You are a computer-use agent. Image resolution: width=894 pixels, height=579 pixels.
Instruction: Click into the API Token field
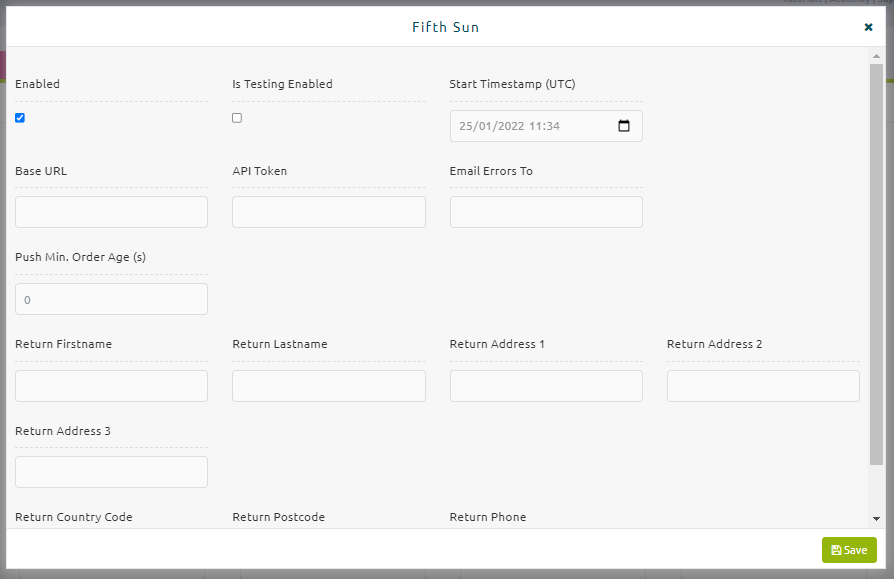coord(328,212)
